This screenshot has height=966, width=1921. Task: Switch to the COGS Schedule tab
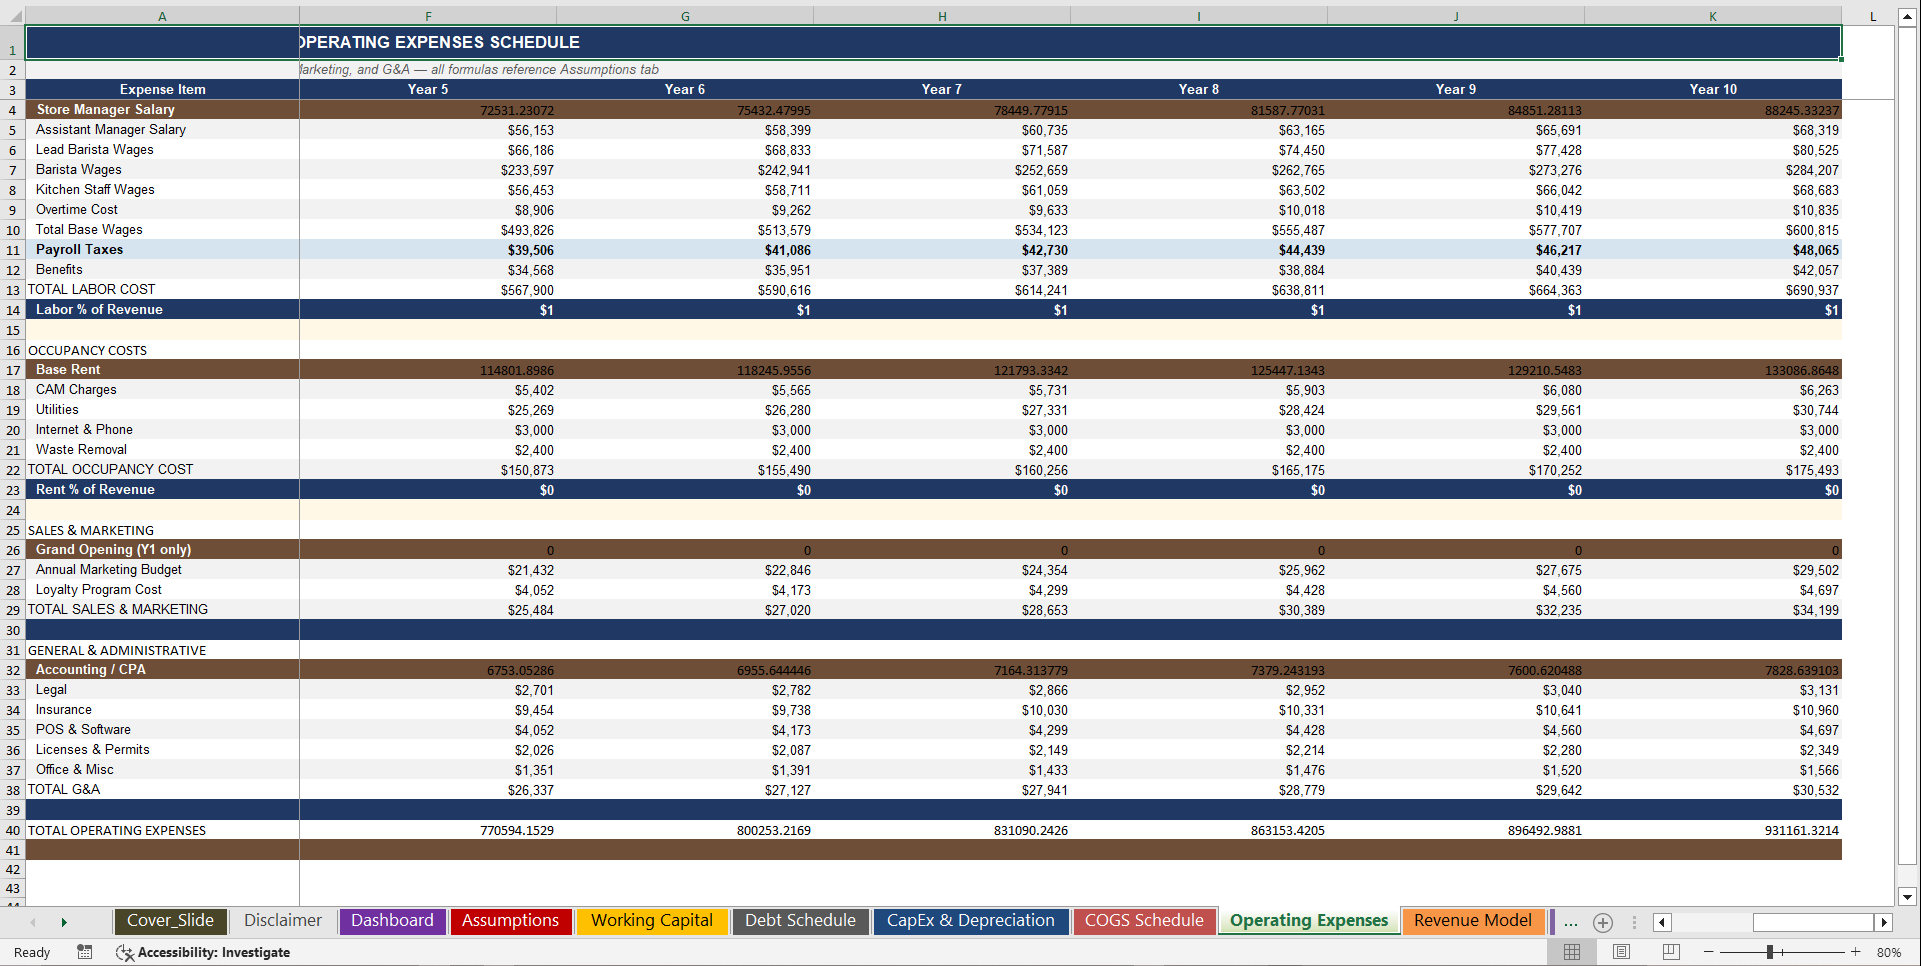[x=1144, y=920]
